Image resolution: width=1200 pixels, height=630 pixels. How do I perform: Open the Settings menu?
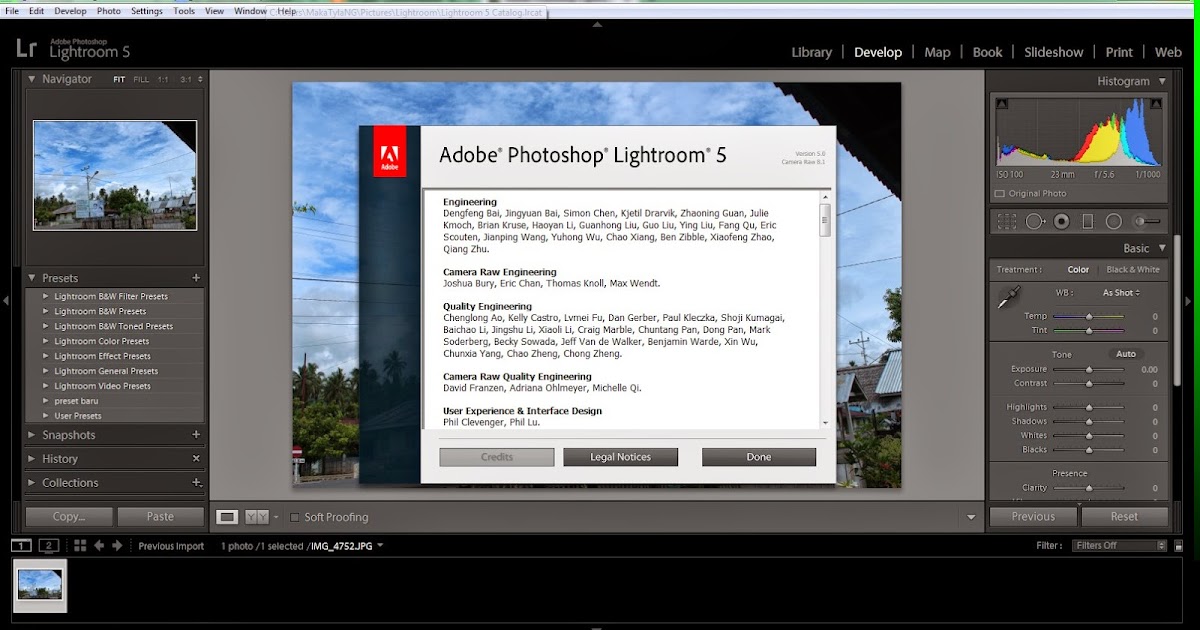[x=146, y=11]
